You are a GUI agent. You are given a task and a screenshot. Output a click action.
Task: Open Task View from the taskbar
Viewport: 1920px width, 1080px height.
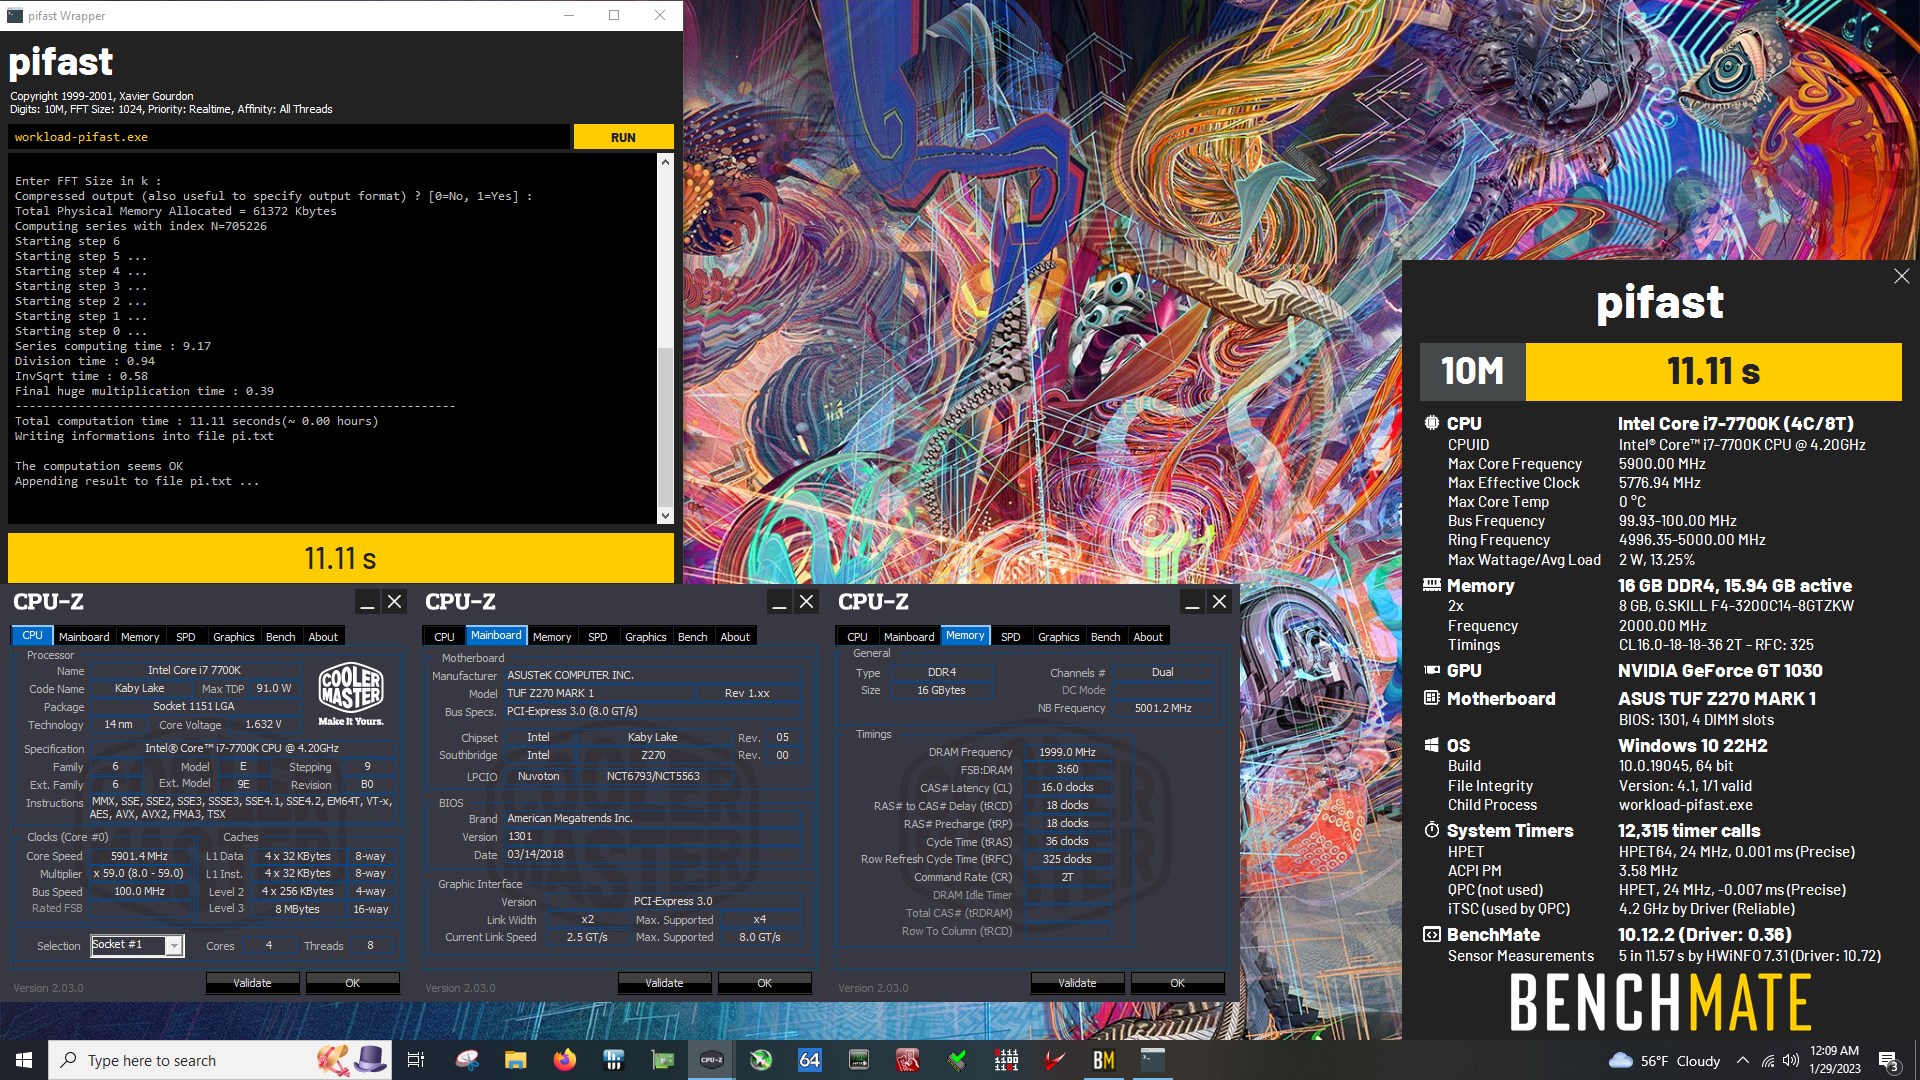coord(416,1060)
